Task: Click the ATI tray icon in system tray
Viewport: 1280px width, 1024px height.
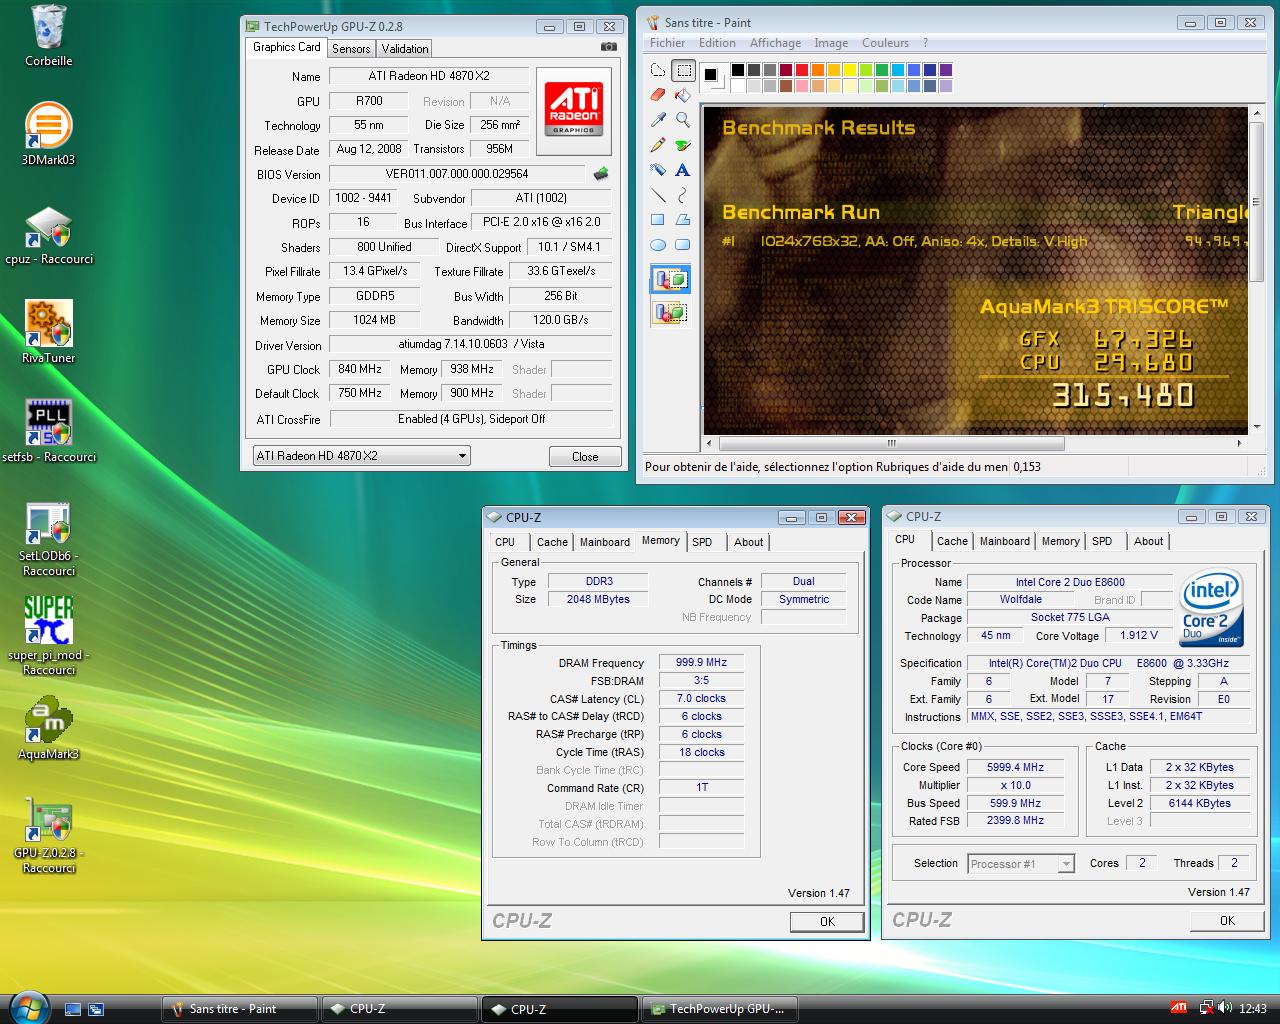Action: click(x=1180, y=1008)
